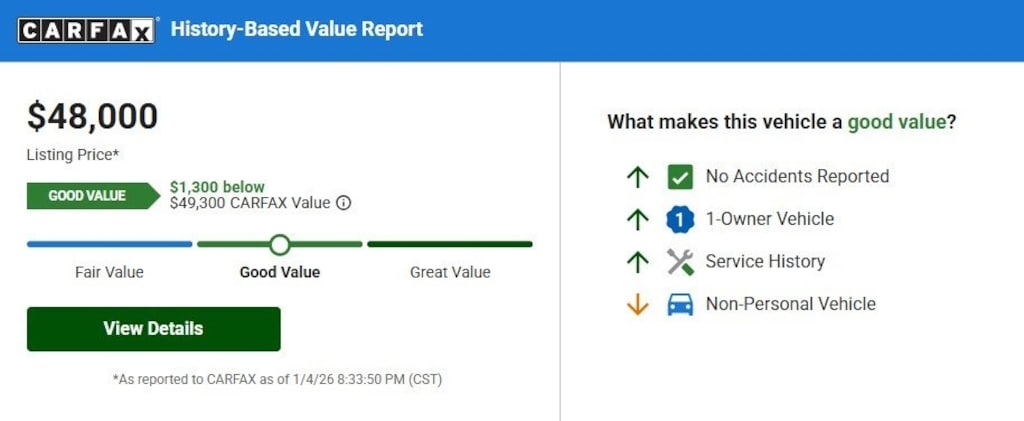The image size is (1024, 421).
Task: Click the History-Based Value Report title
Action: [x=297, y=29]
